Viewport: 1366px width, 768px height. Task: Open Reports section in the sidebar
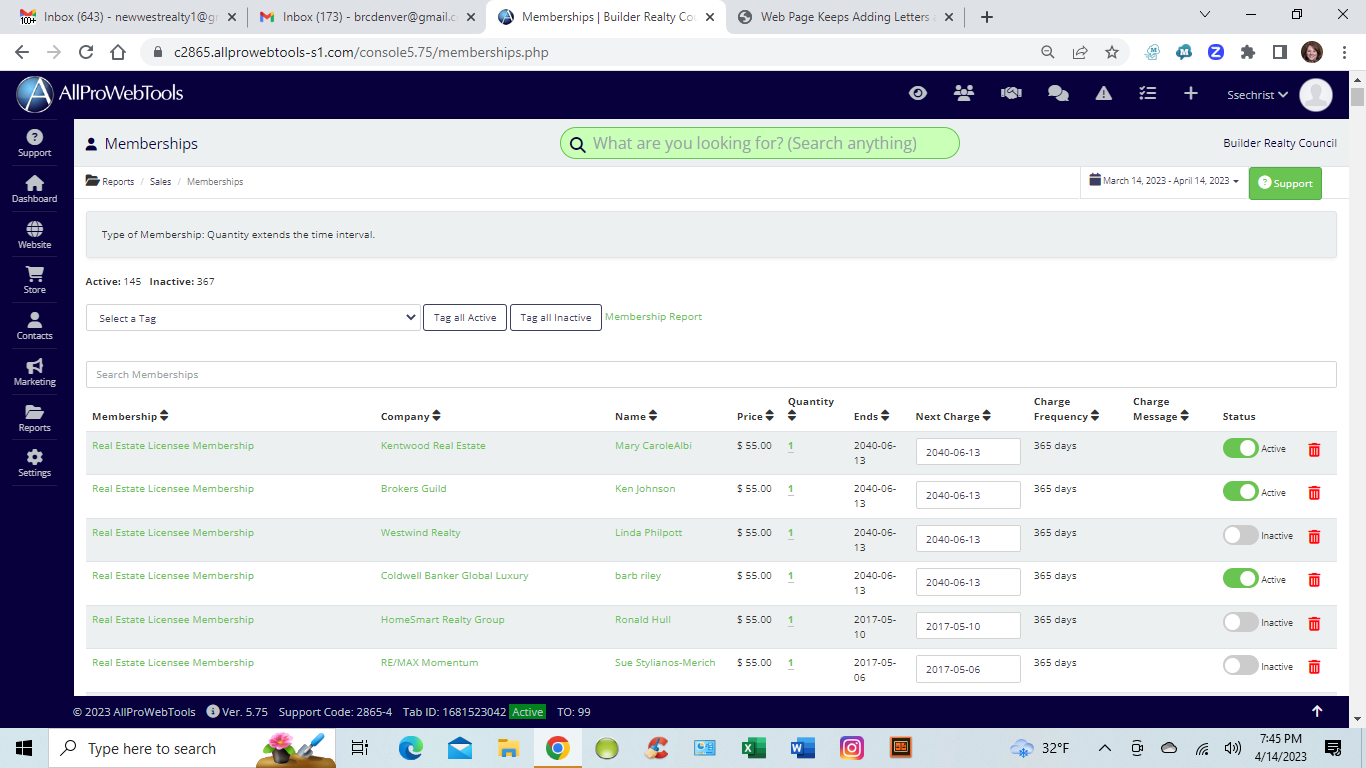[34, 418]
